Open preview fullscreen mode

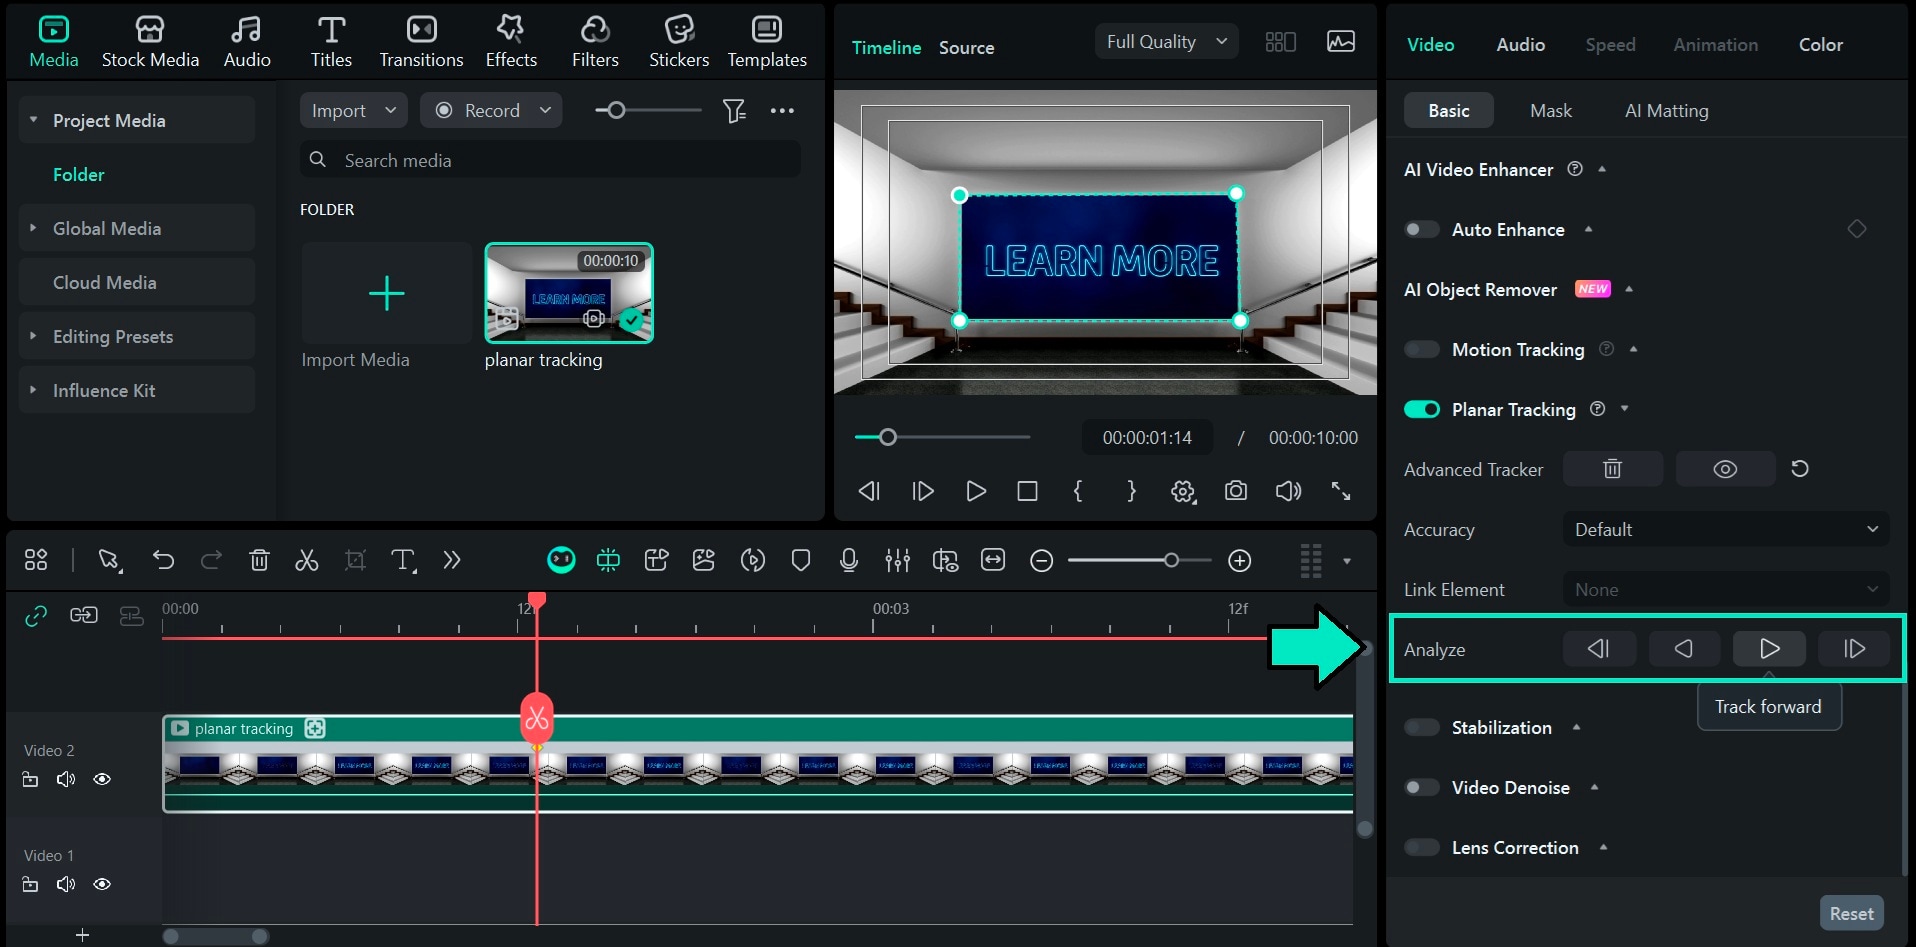(x=1341, y=491)
